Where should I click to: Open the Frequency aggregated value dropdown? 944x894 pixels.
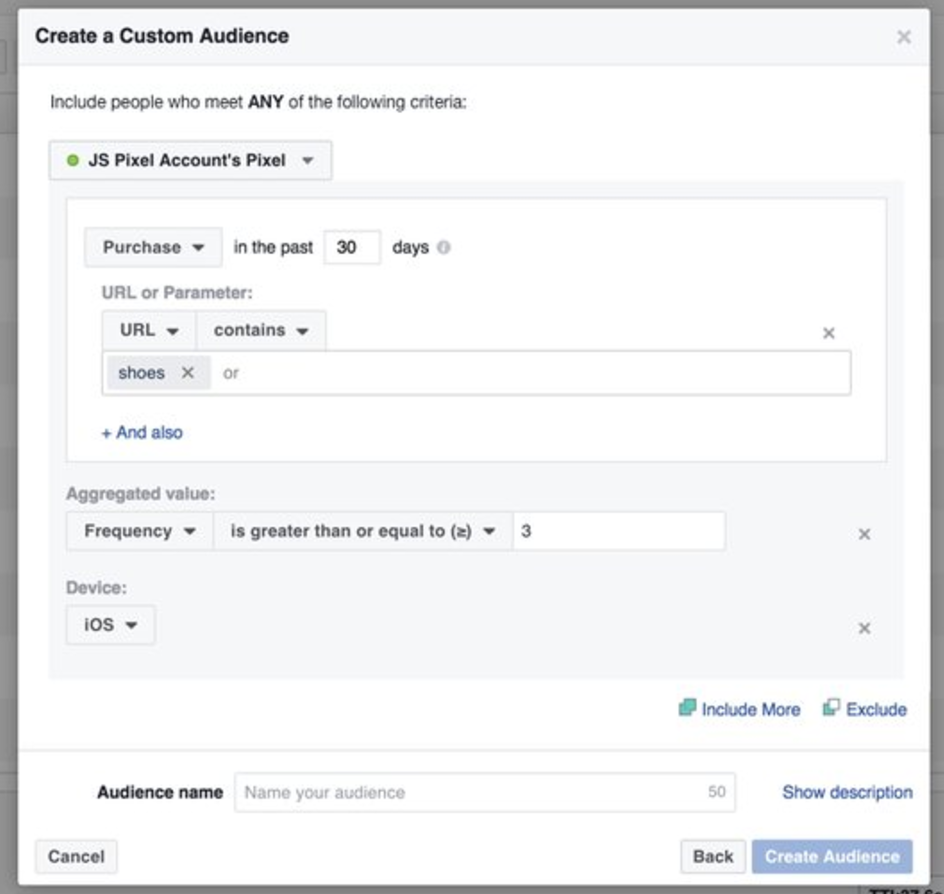pos(139,531)
